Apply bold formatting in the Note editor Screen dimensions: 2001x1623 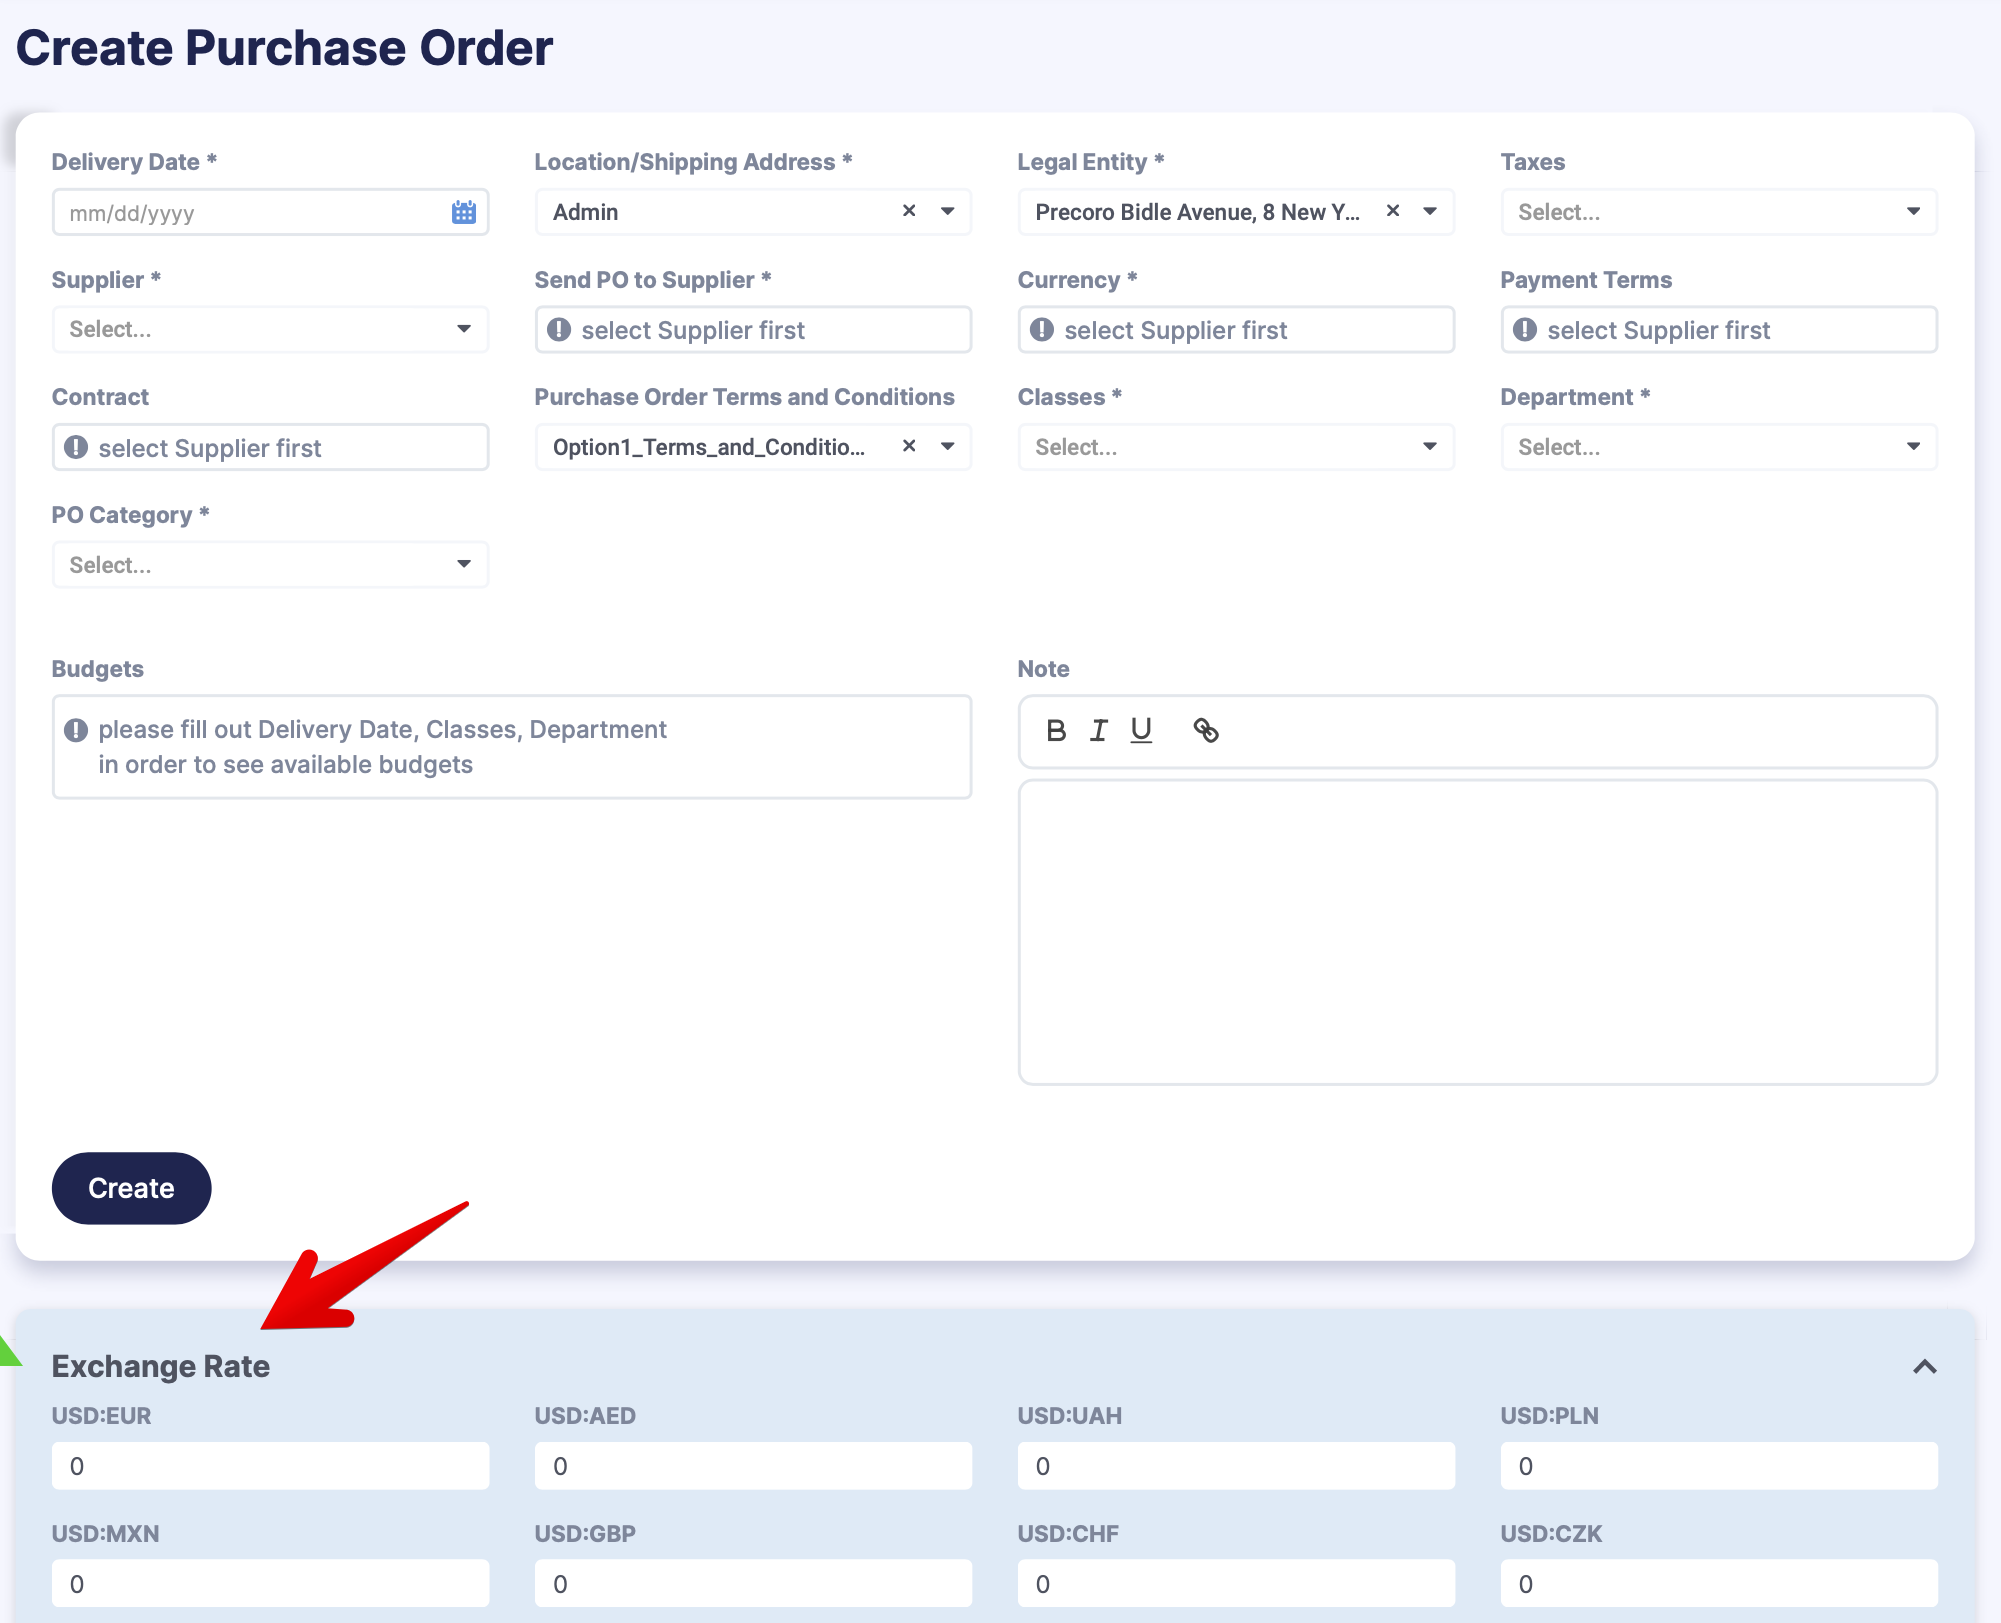(x=1056, y=731)
